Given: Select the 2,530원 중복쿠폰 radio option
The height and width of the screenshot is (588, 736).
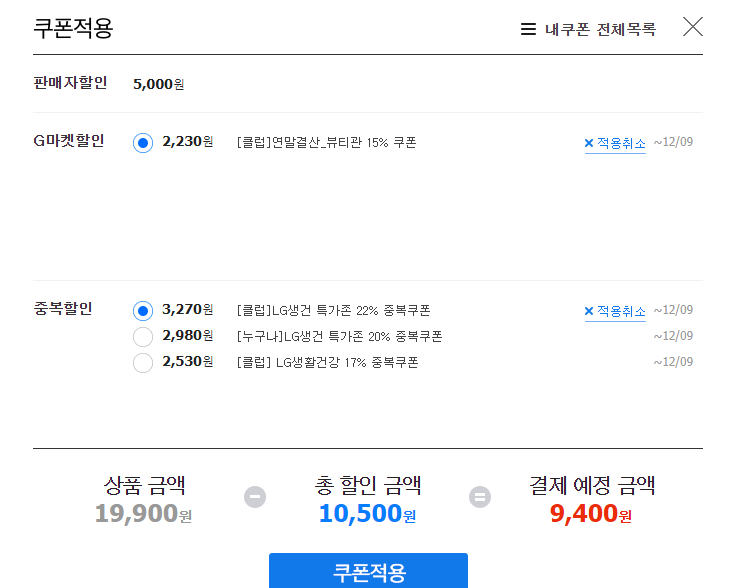Looking at the screenshot, I should click(143, 362).
